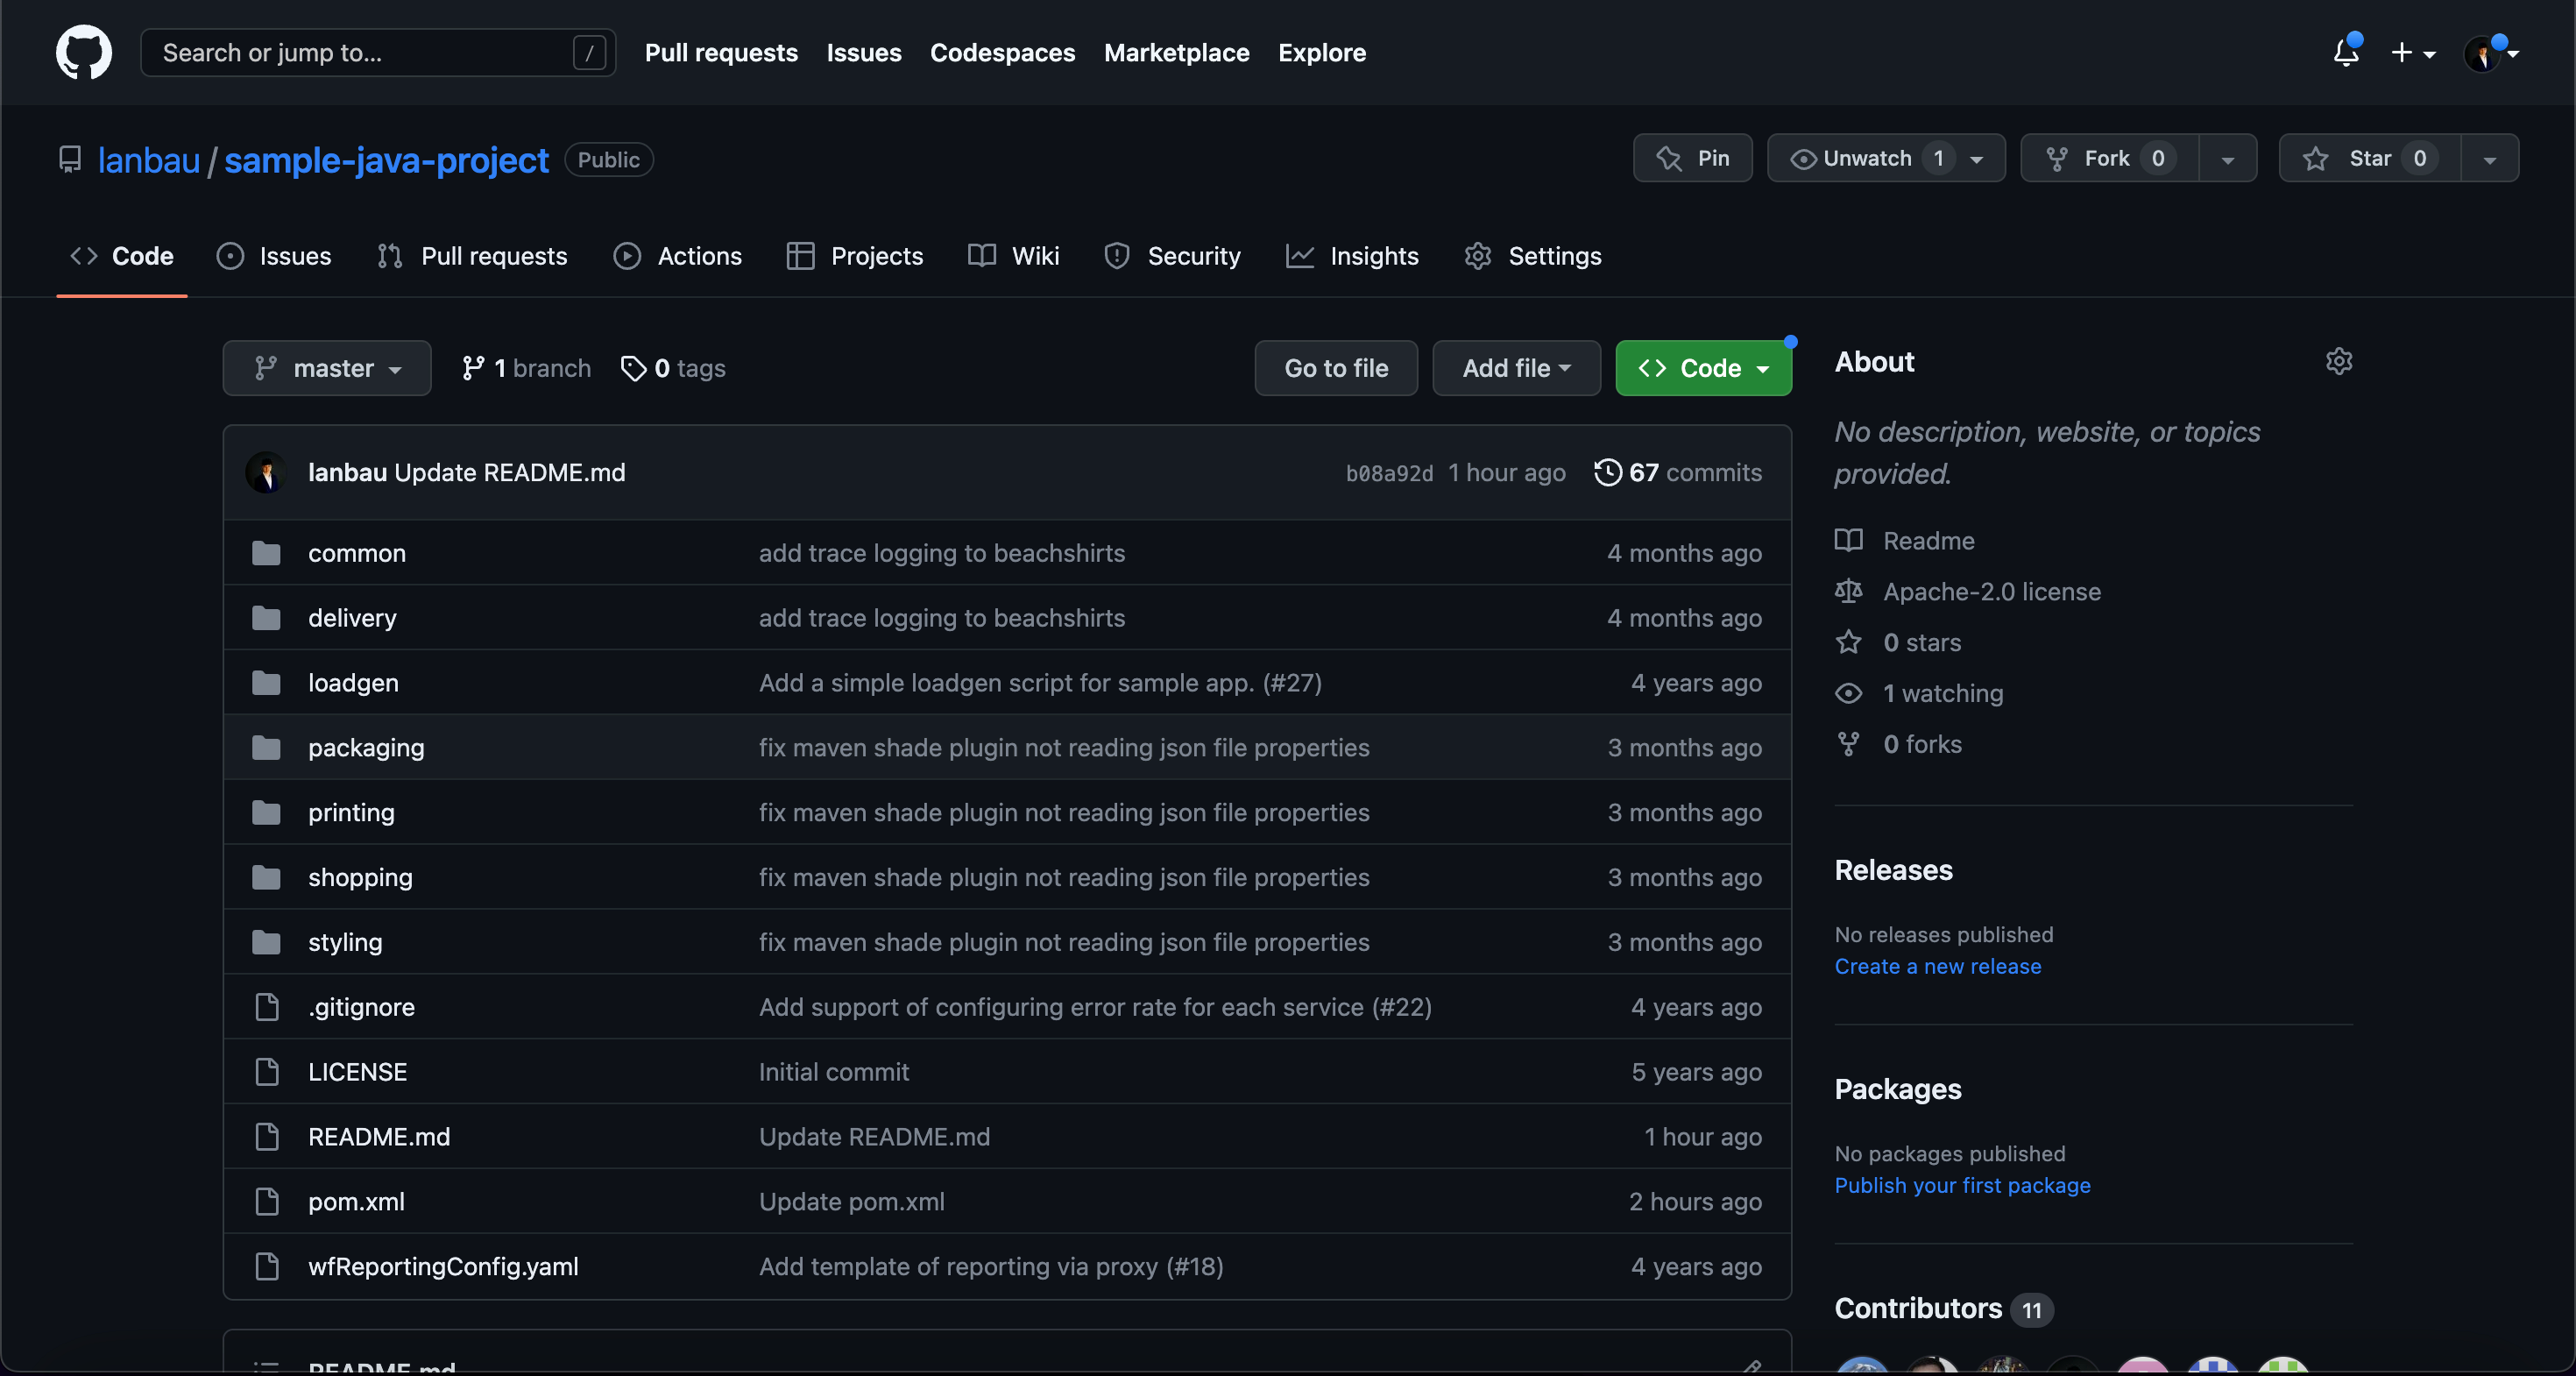Open the Insights tab
Screen dimensions: 2576x1376
point(1352,256)
